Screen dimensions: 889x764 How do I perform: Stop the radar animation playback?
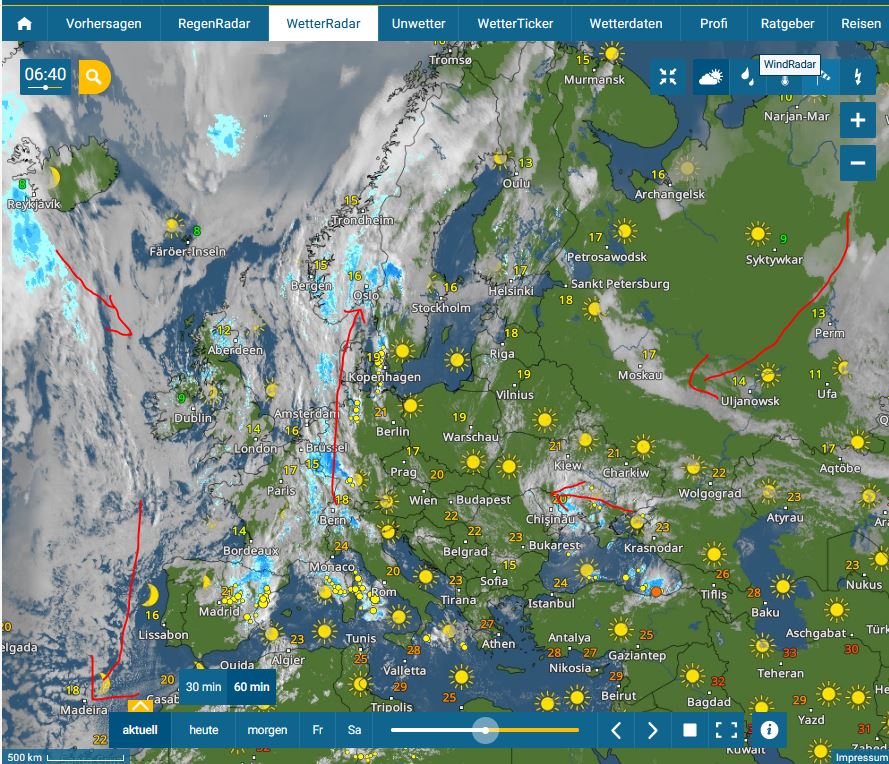tap(689, 730)
